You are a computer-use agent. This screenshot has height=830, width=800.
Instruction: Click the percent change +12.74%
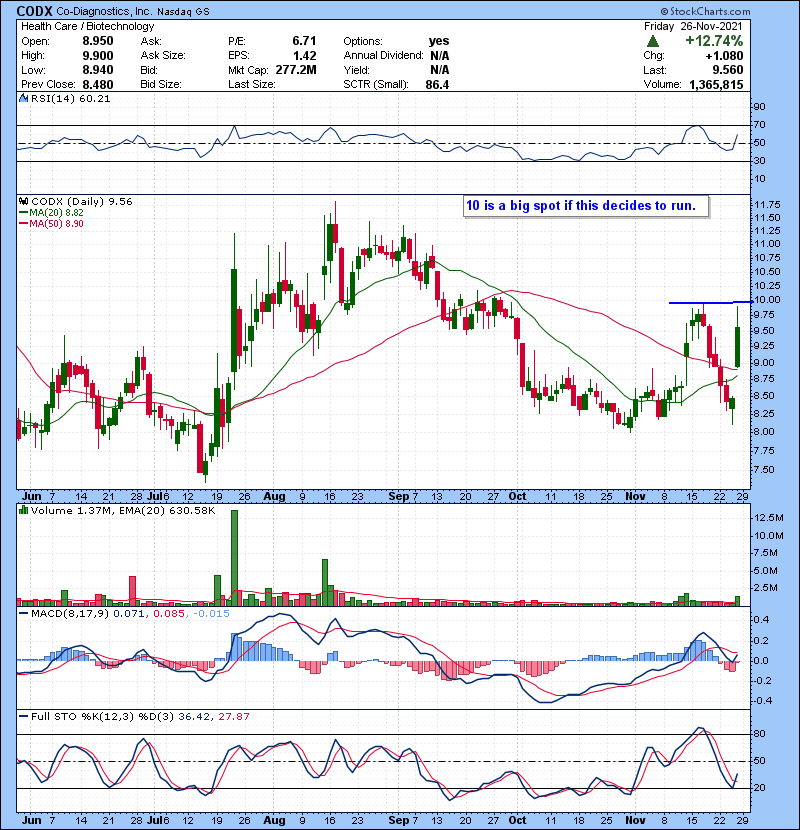coord(714,41)
